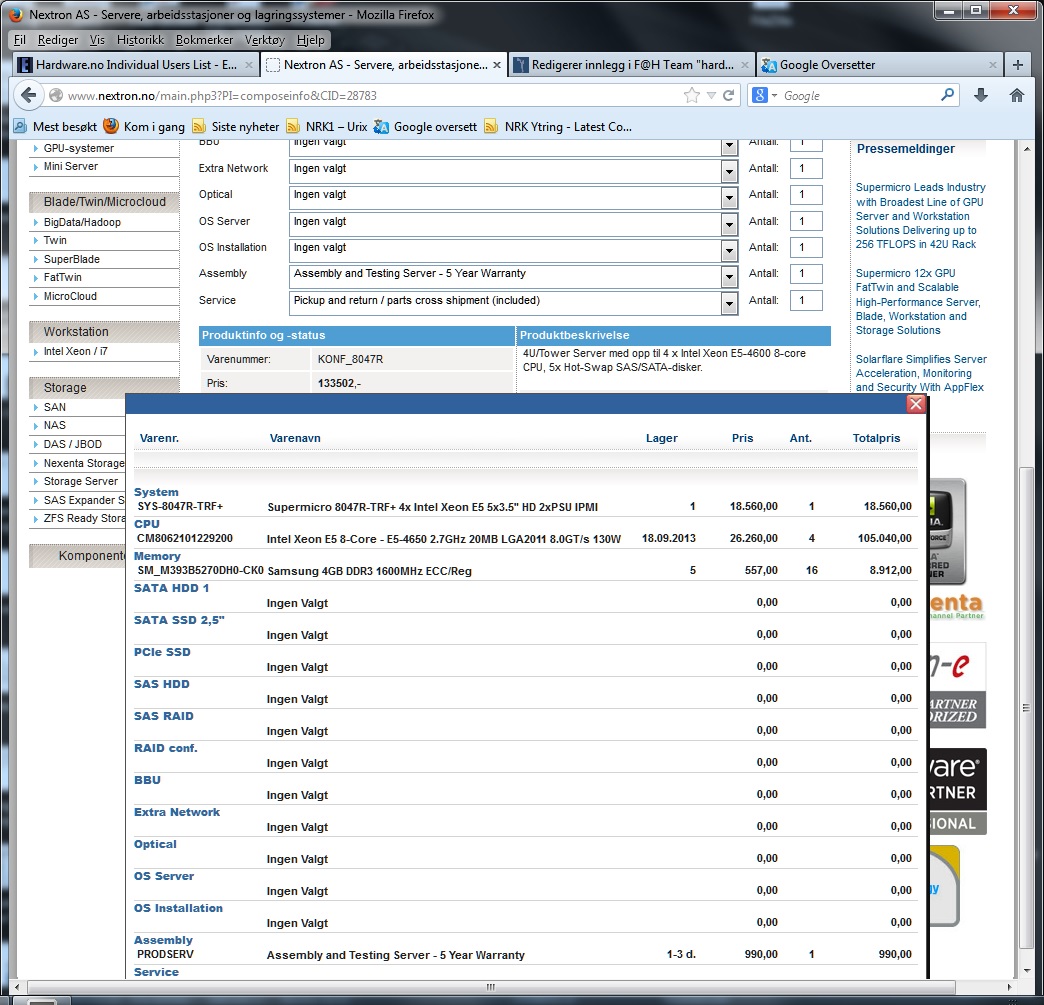Open the Vis menu

tap(97, 40)
